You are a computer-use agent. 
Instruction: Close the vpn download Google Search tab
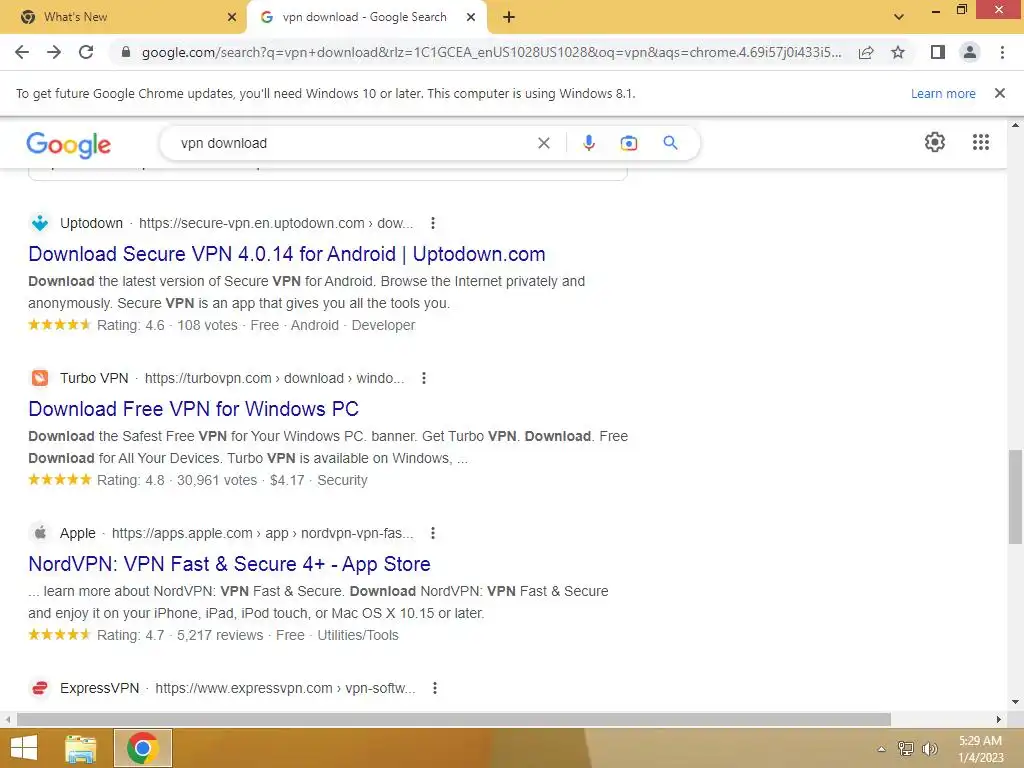471,17
